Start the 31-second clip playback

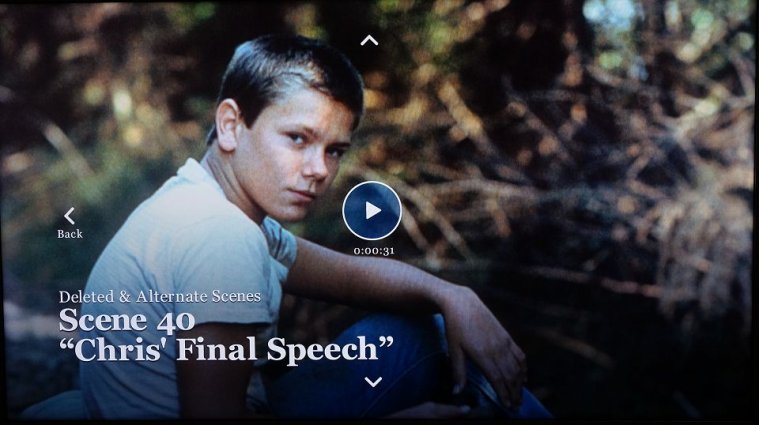(x=372, y=211)
